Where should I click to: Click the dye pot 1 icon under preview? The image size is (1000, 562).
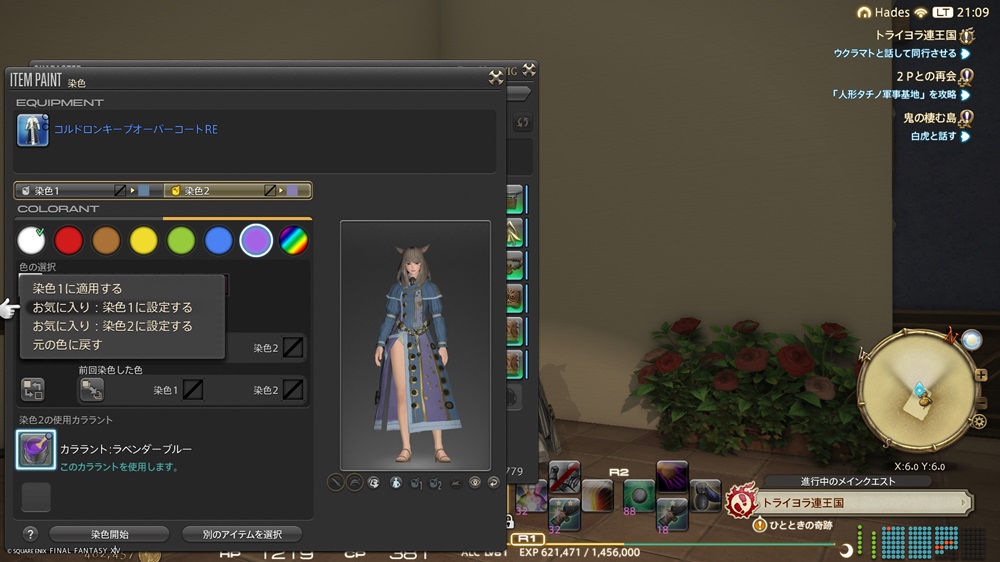coord(416,483)
